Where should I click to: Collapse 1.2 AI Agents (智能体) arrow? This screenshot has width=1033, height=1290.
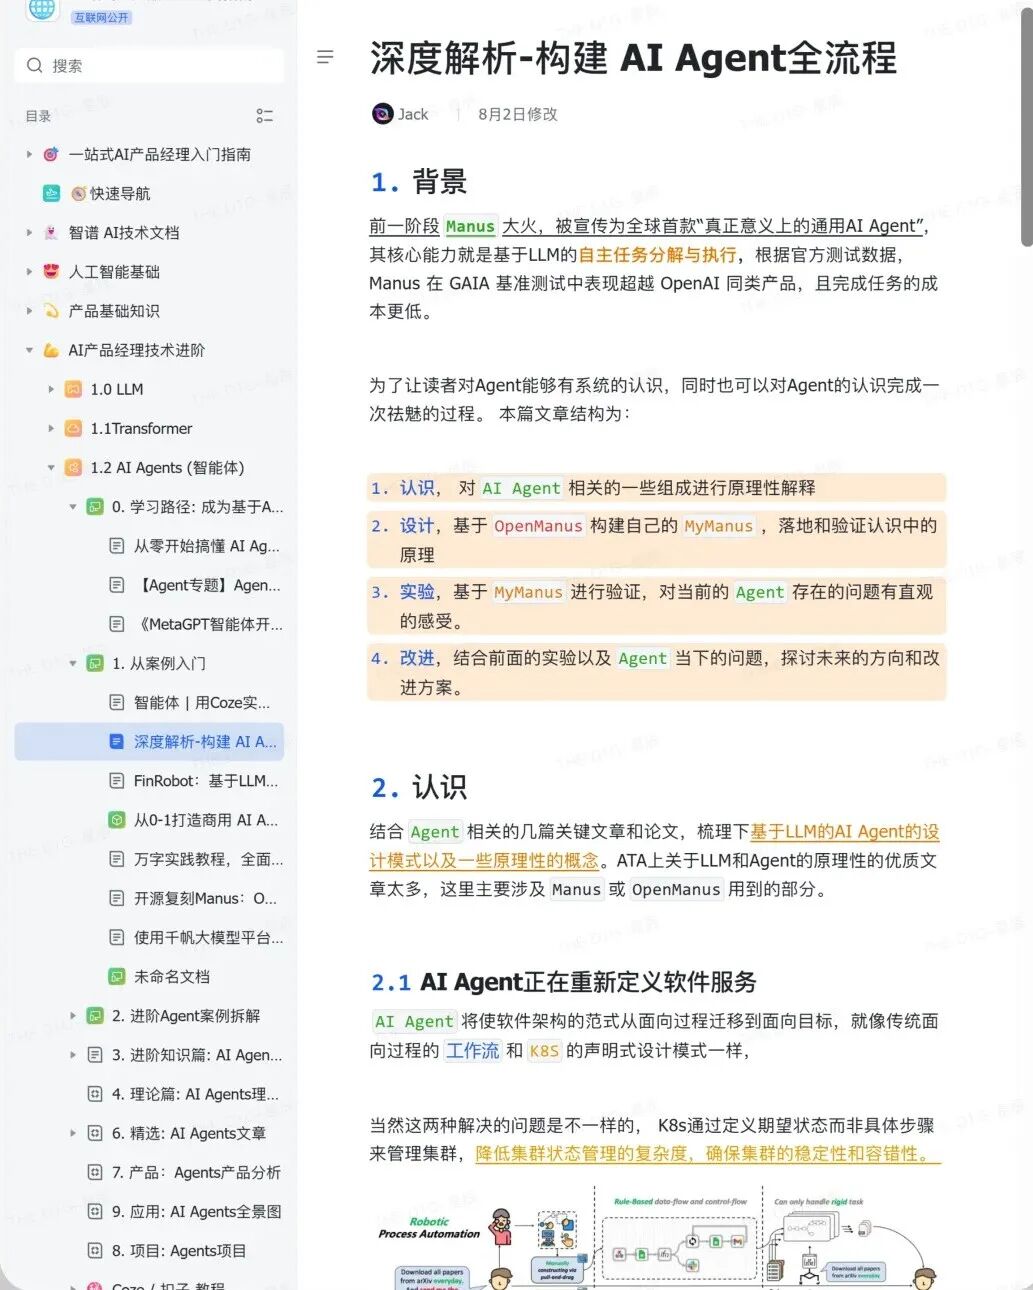[x=51, y=467]
